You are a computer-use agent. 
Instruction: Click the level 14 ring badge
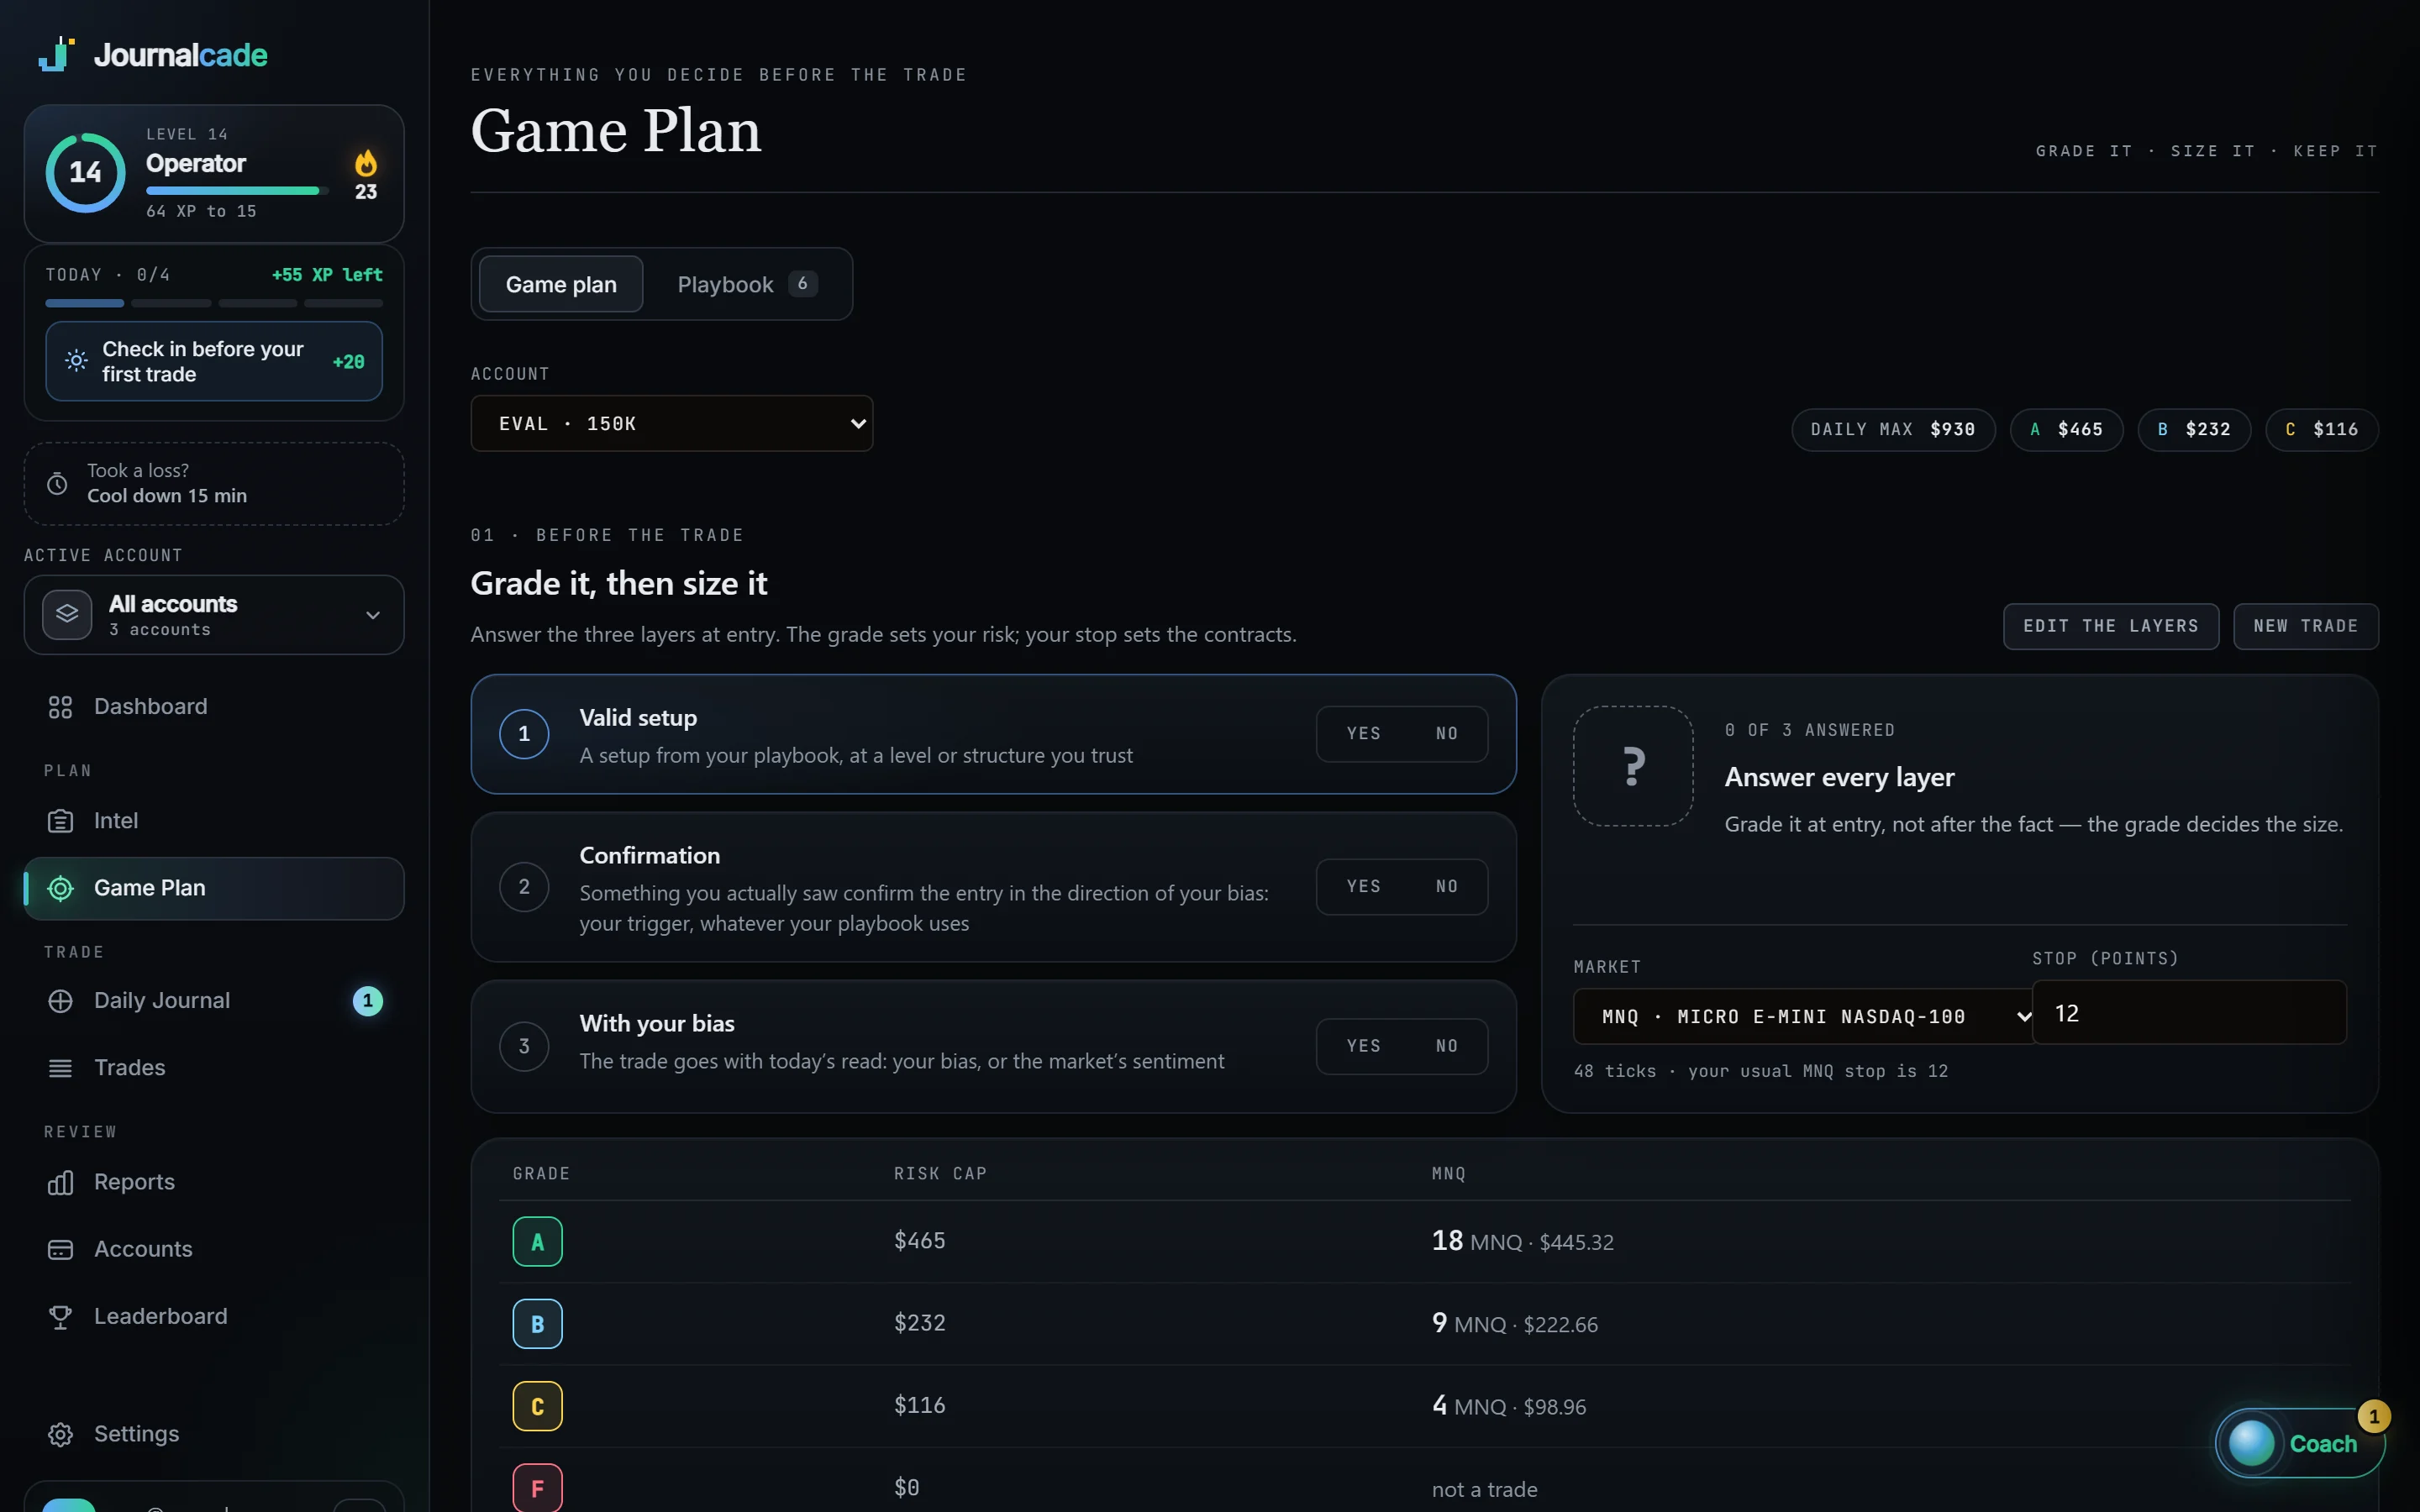click(86, 172)
